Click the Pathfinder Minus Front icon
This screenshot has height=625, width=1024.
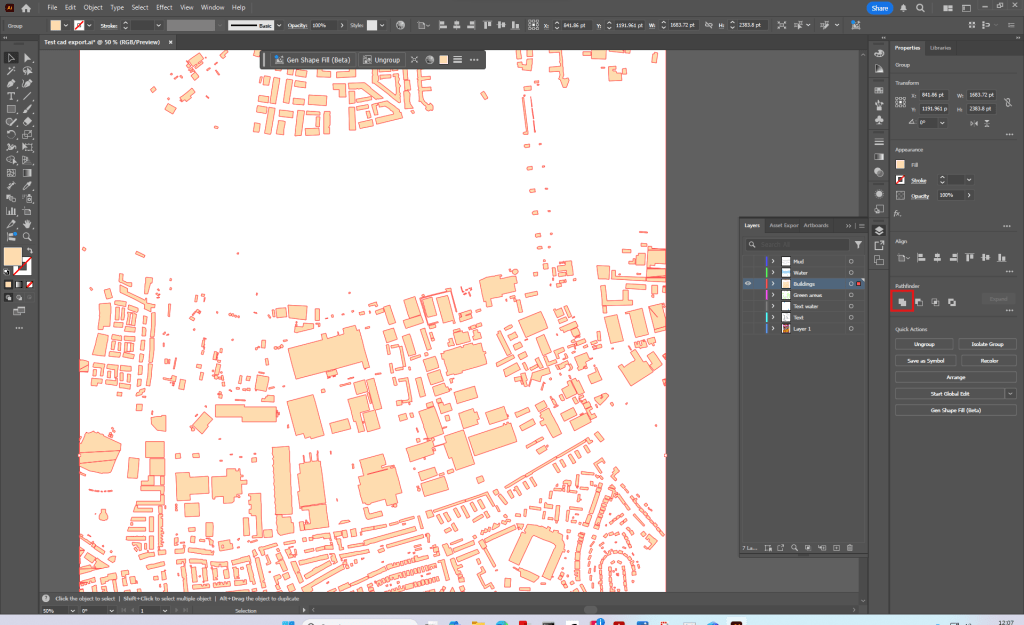(x=918, y=301)
